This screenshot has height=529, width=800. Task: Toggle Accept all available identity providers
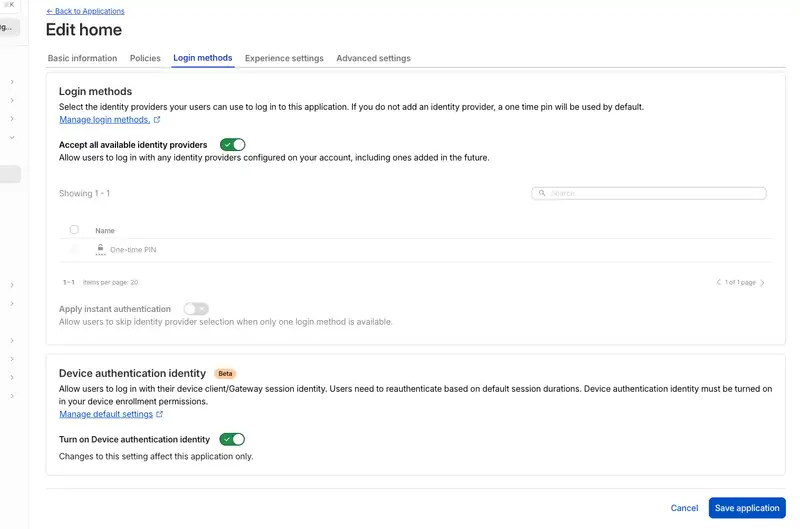pyautogui.click(x=233, y=145)
